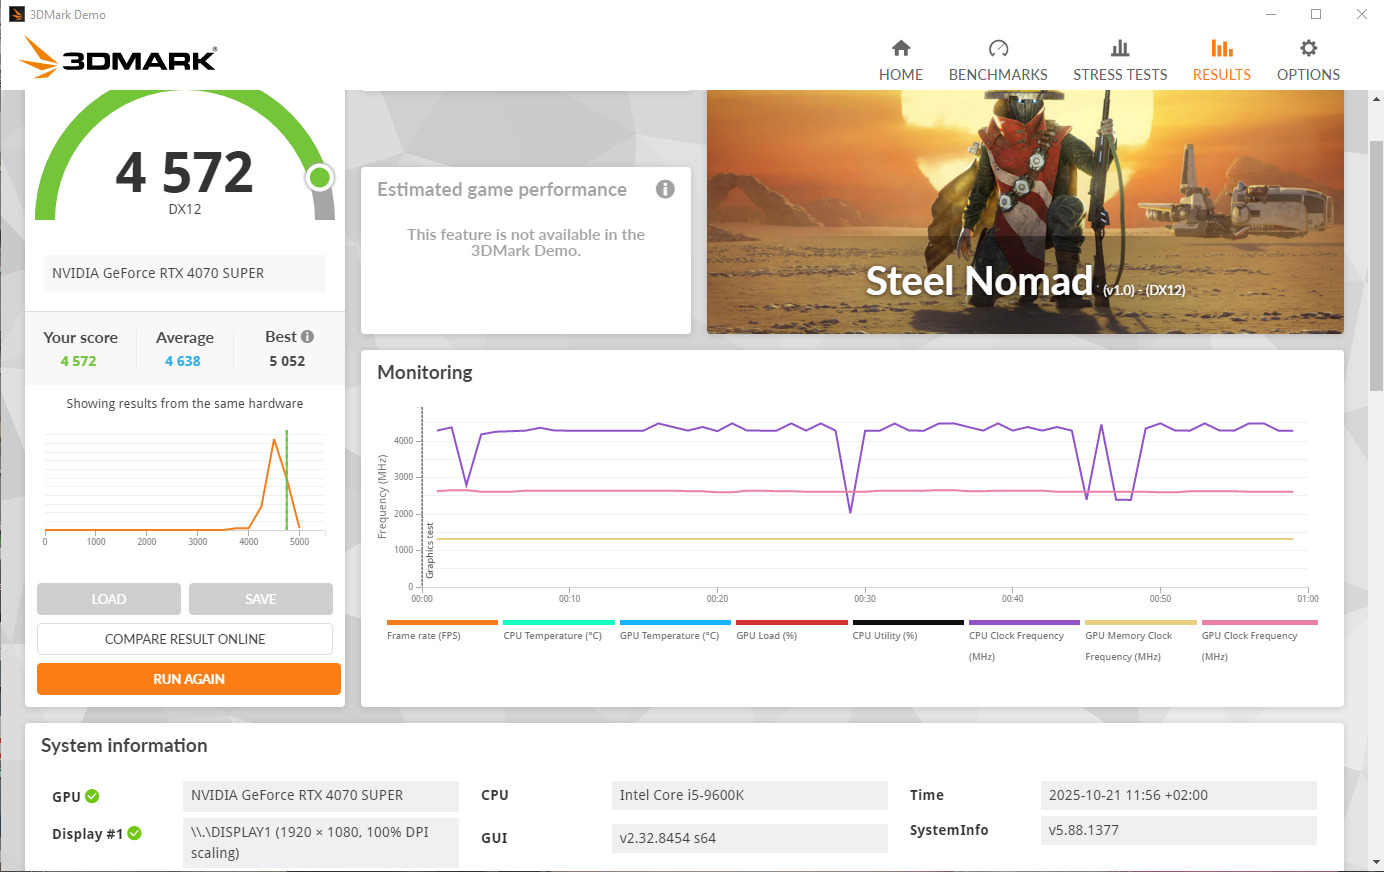Click the Monitoring heading
1384x872 pixels.
click(x=425, y=372)
